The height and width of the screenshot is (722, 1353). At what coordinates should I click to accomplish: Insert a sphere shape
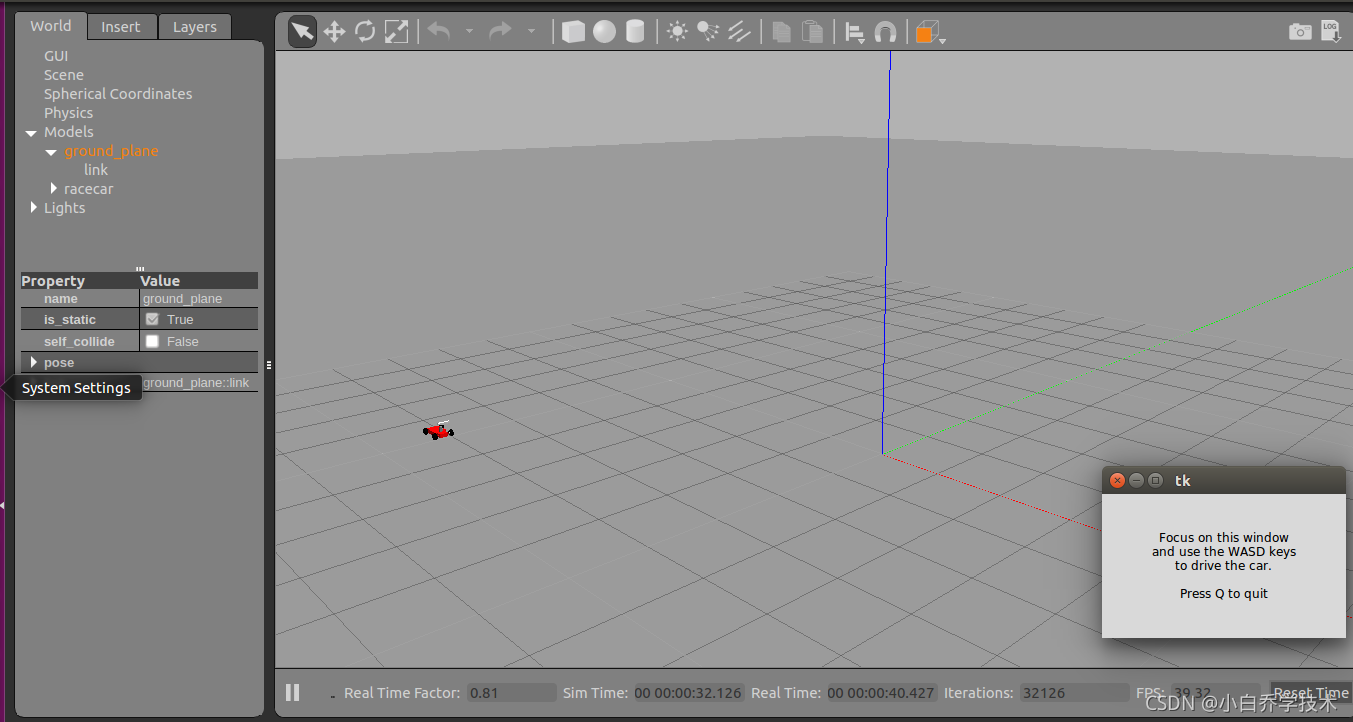tap(604, 32)
